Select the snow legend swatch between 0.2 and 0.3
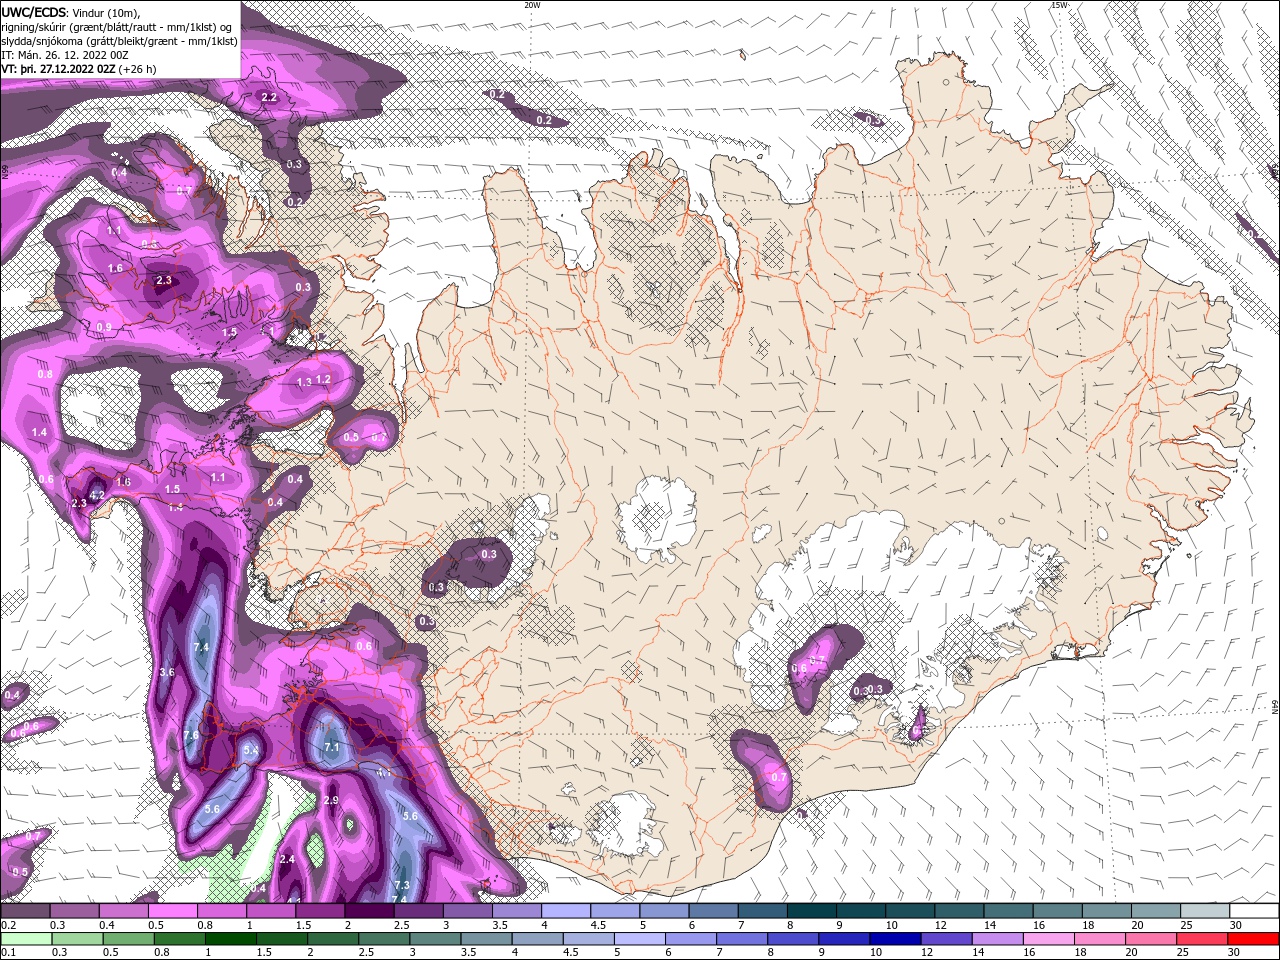1280x960 pixels. (x=25, y=911)
